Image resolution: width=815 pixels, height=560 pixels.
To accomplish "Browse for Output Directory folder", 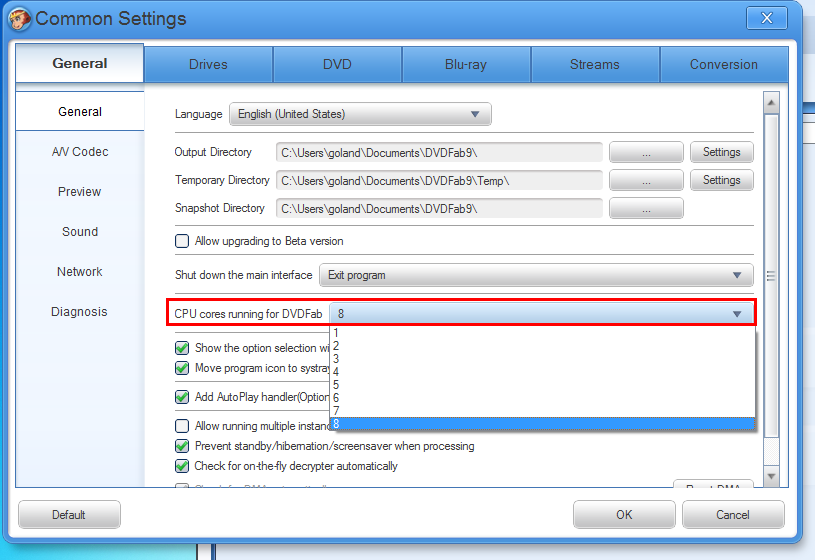I will click(646, 152).
